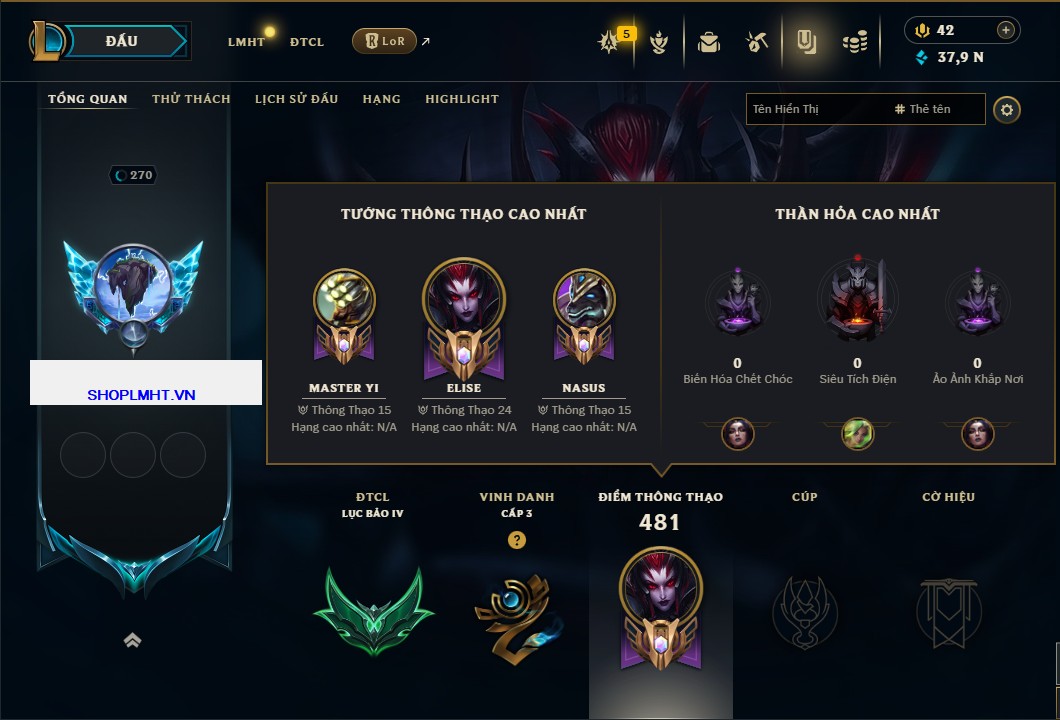
Task: Open the Store coins icon
Action: point(854,42)
